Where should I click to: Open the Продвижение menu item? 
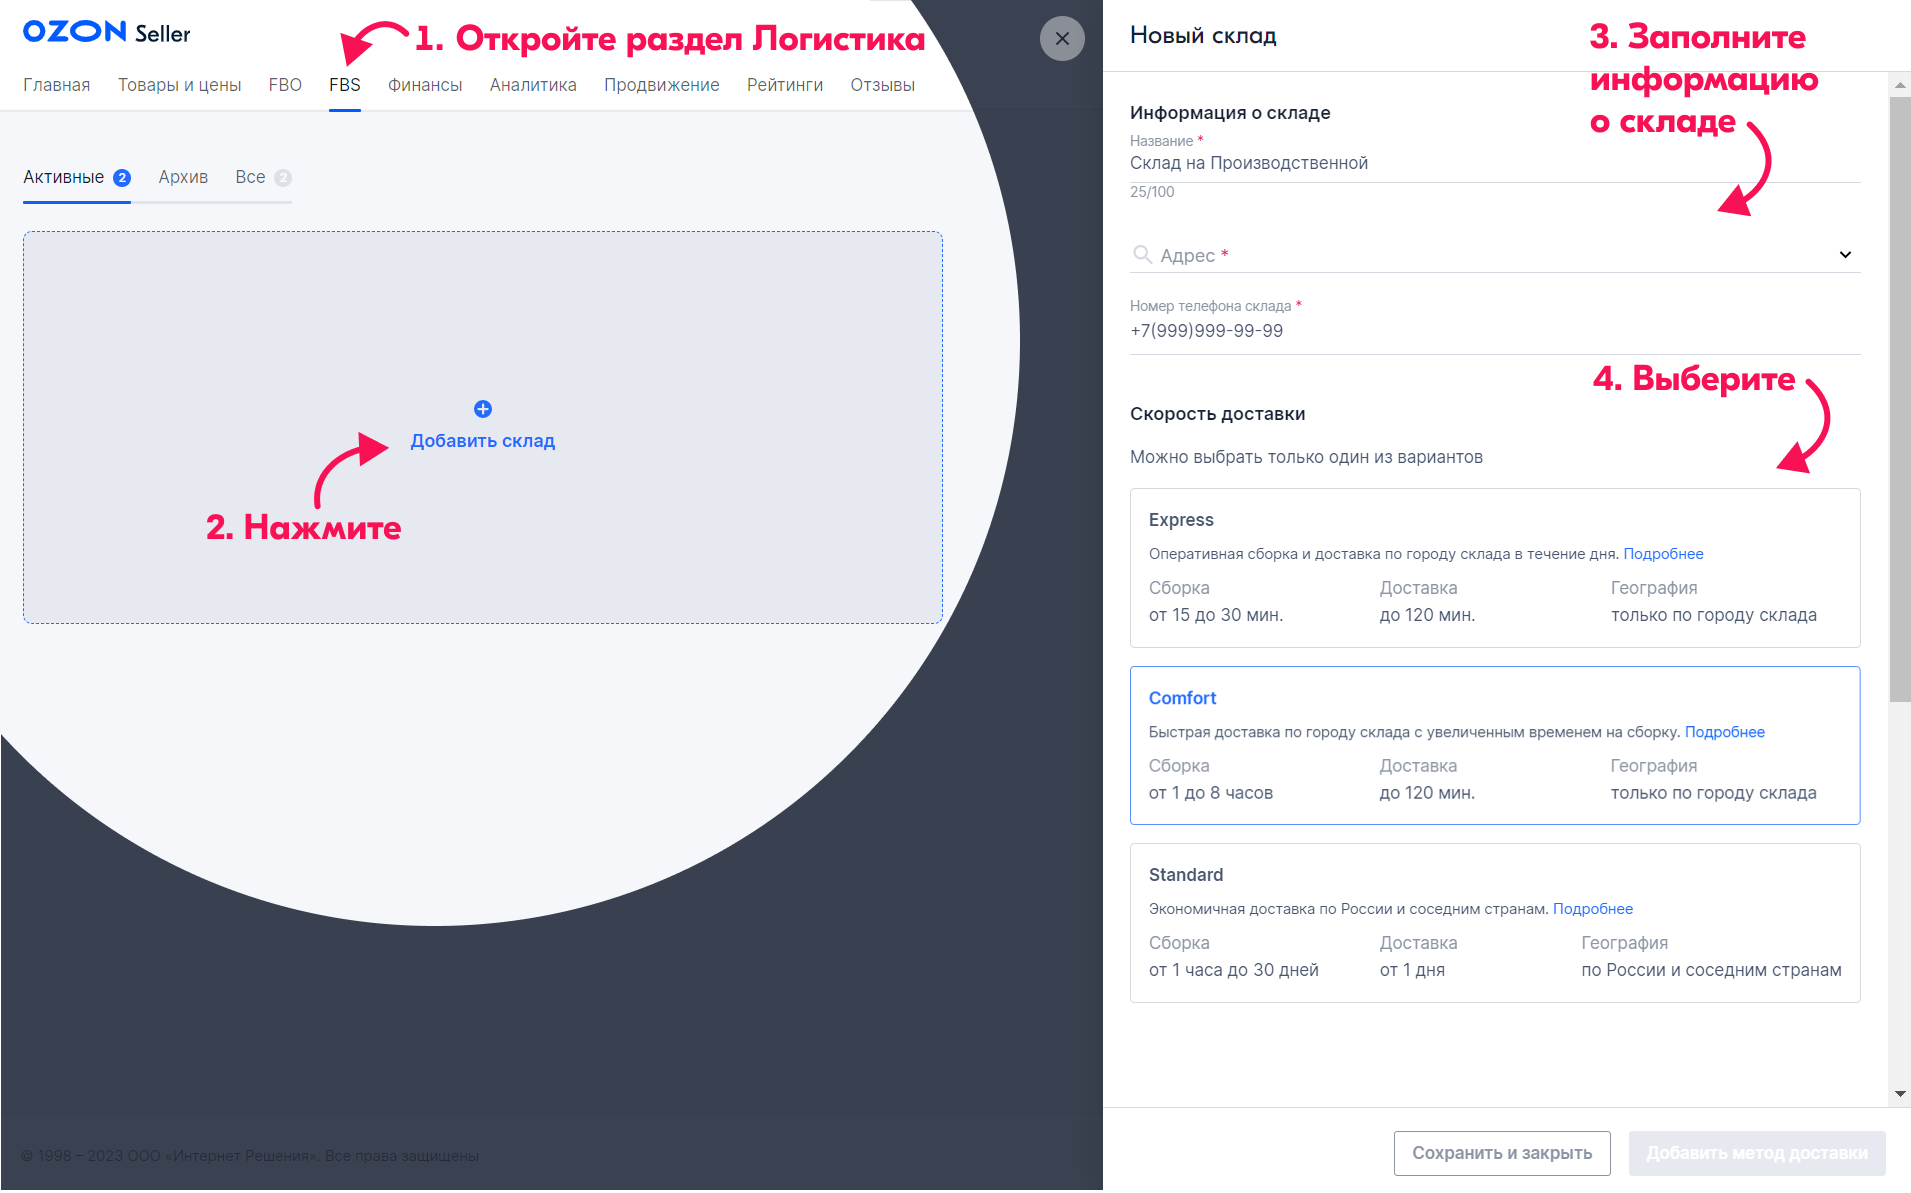pos(662,85)
